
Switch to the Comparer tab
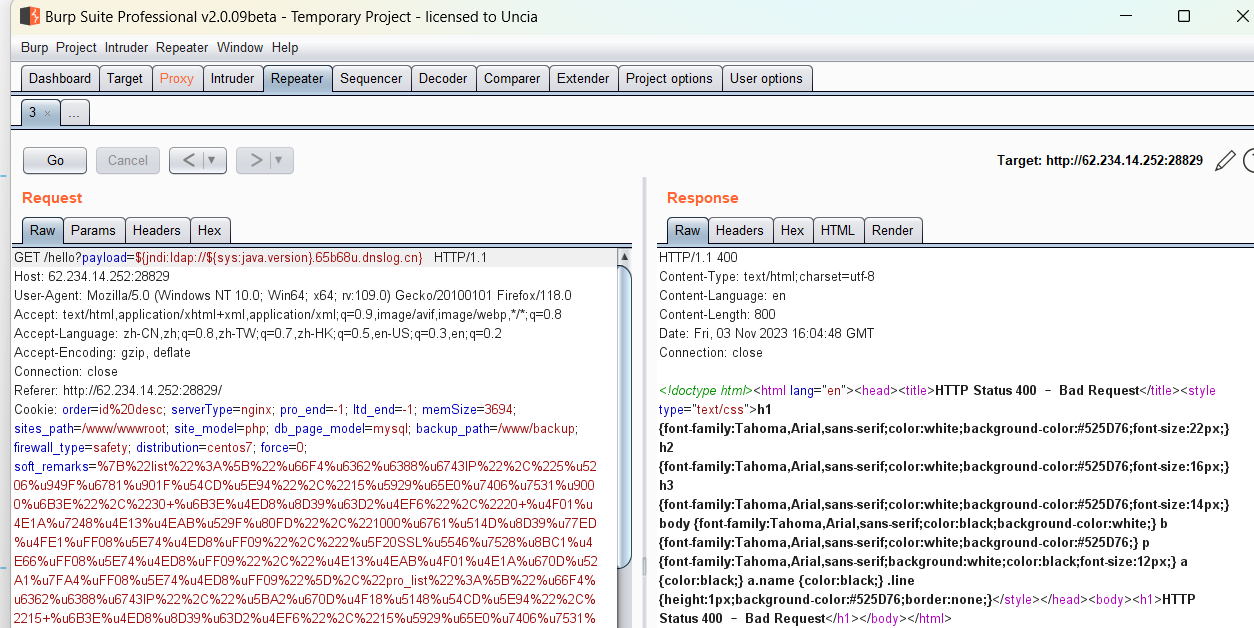[512, 79]
